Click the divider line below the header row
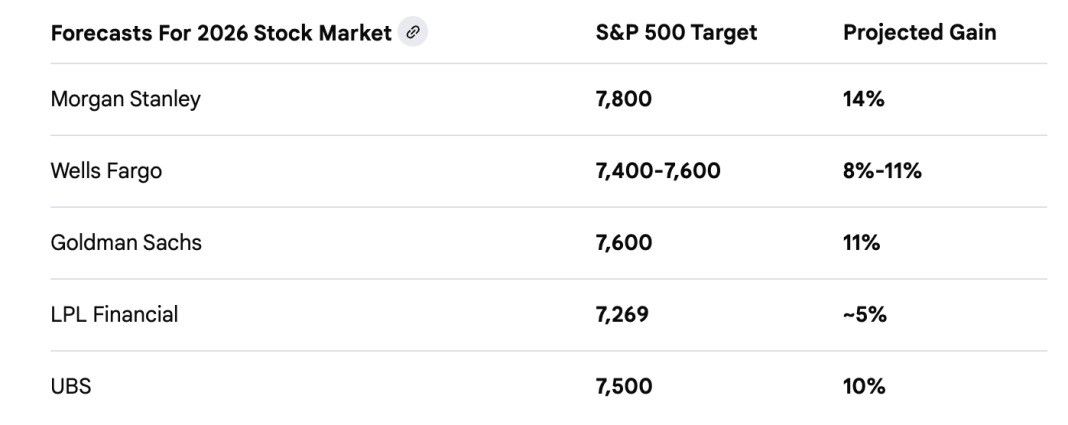The width and height of the screenshot is (1068, 425). click(x=548, y=64)
